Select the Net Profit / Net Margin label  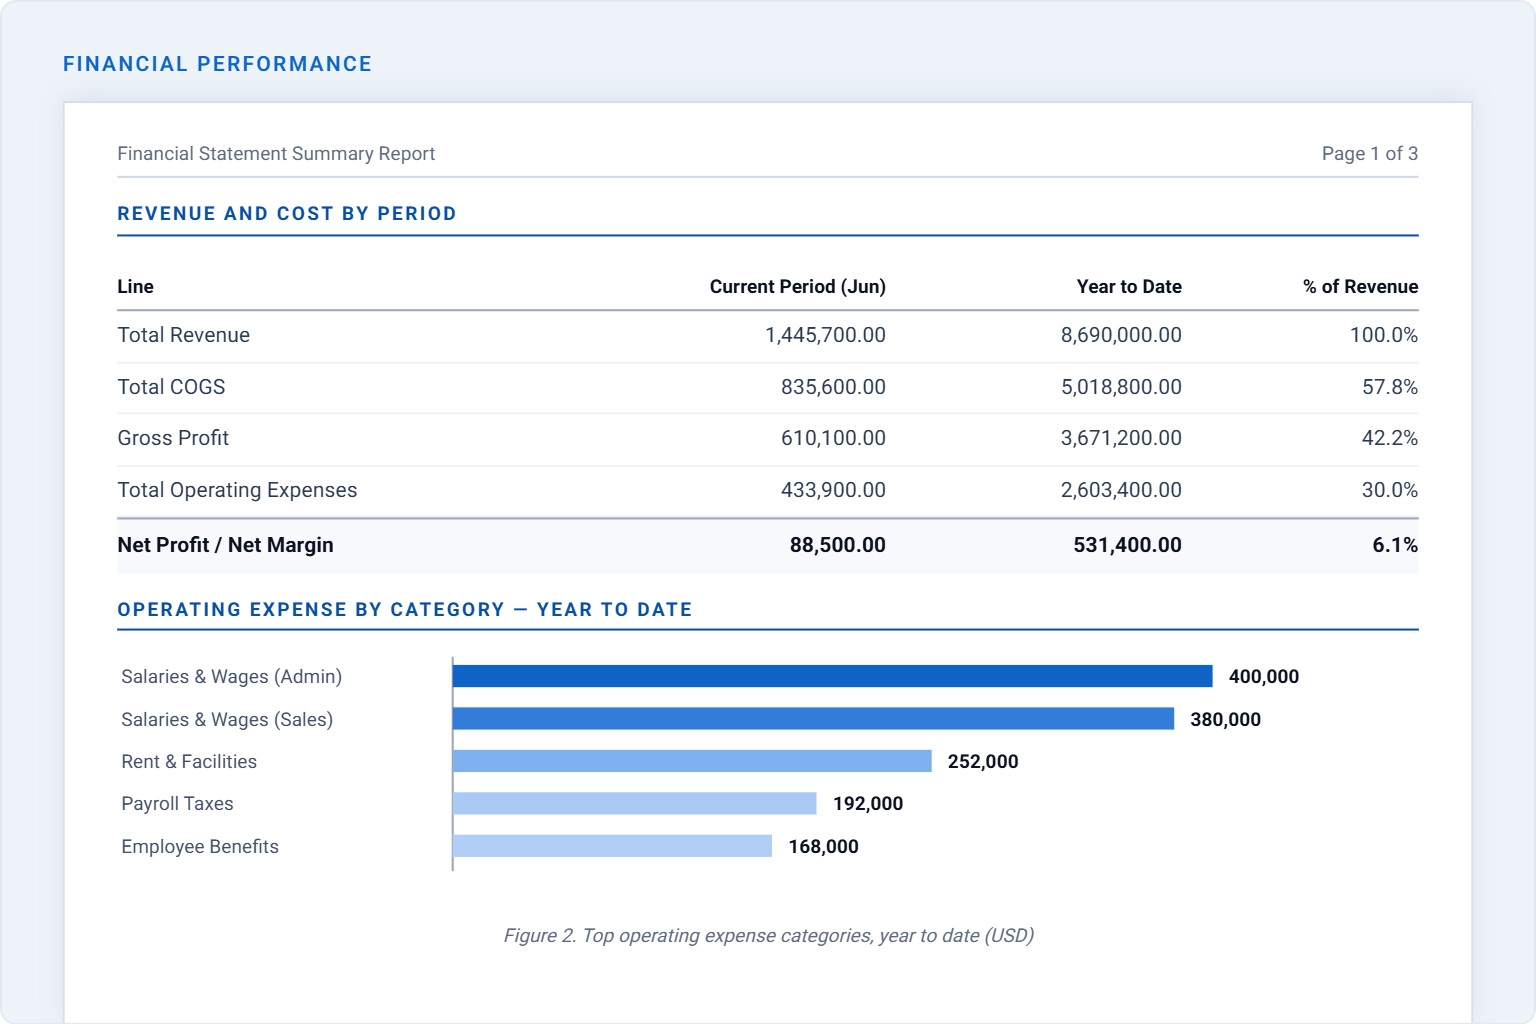[x=225, y=545]
